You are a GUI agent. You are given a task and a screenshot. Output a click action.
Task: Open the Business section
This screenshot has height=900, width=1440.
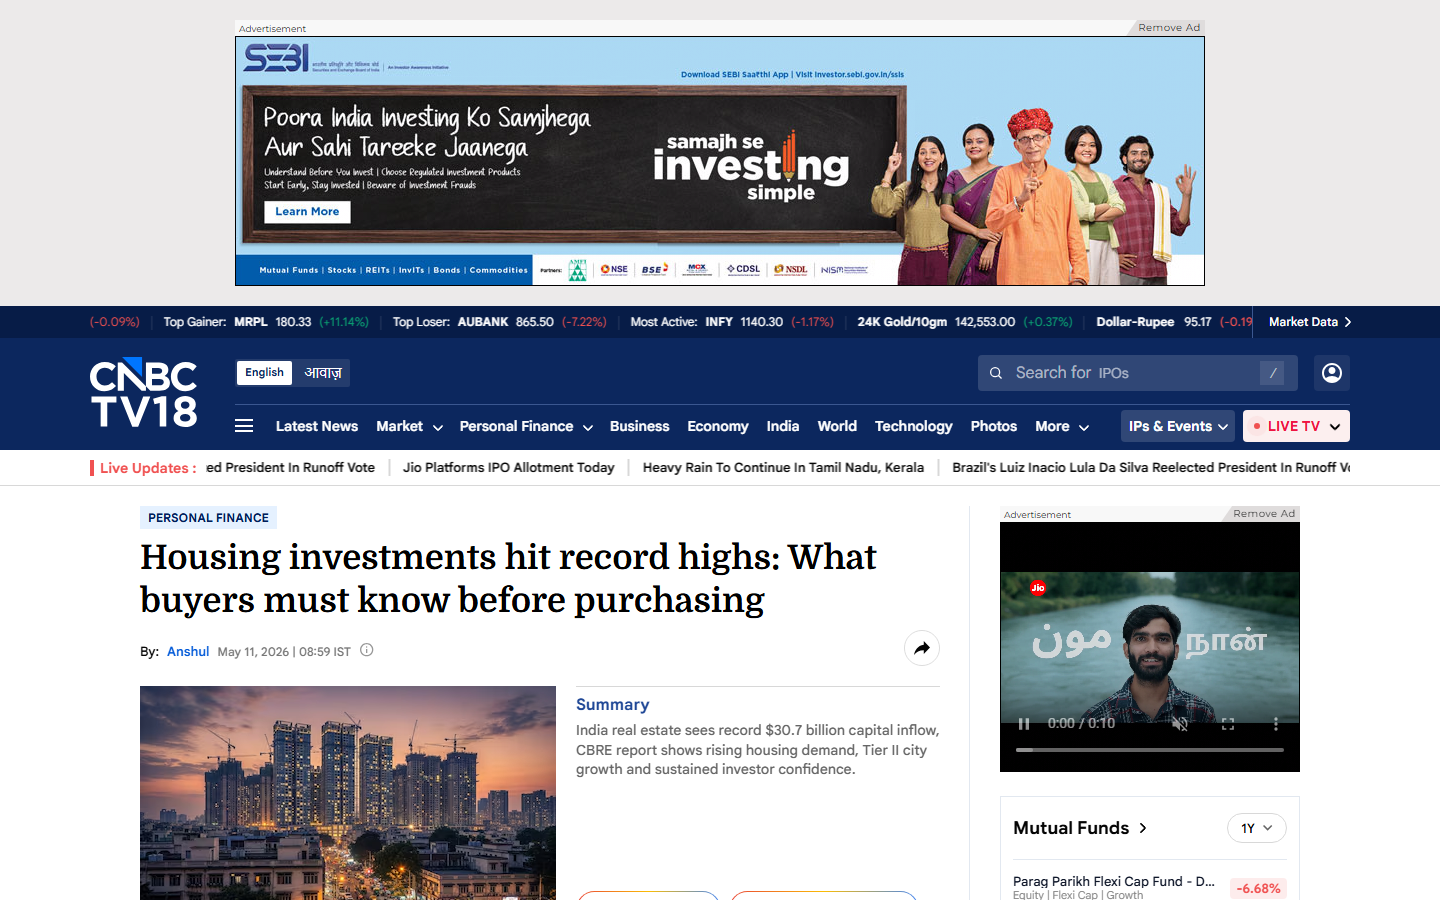pos(640,426)
